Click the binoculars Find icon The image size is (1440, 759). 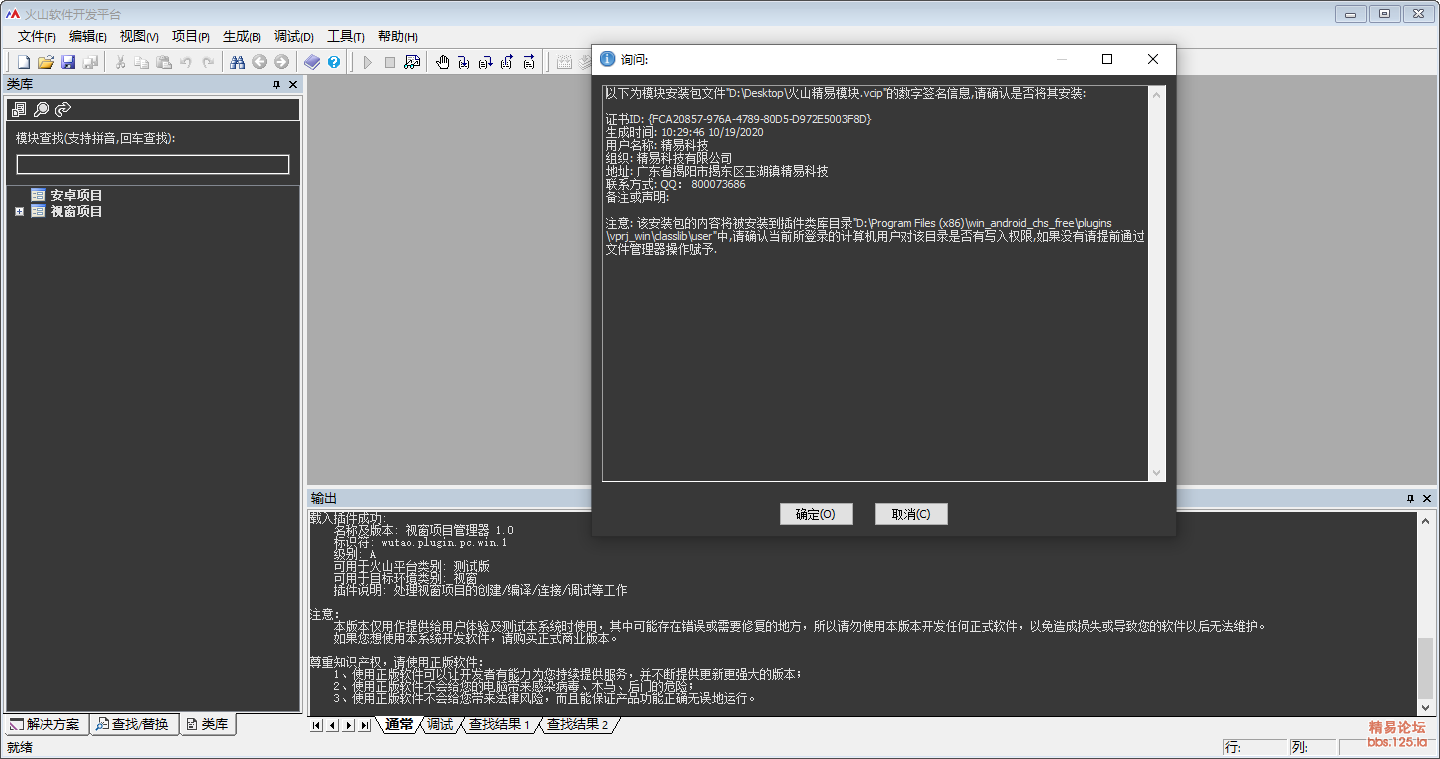(238, 62)
